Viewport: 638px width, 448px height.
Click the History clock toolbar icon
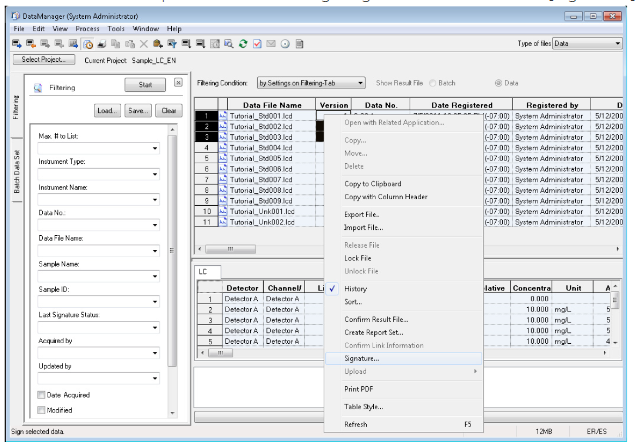[x=88, y=44]
